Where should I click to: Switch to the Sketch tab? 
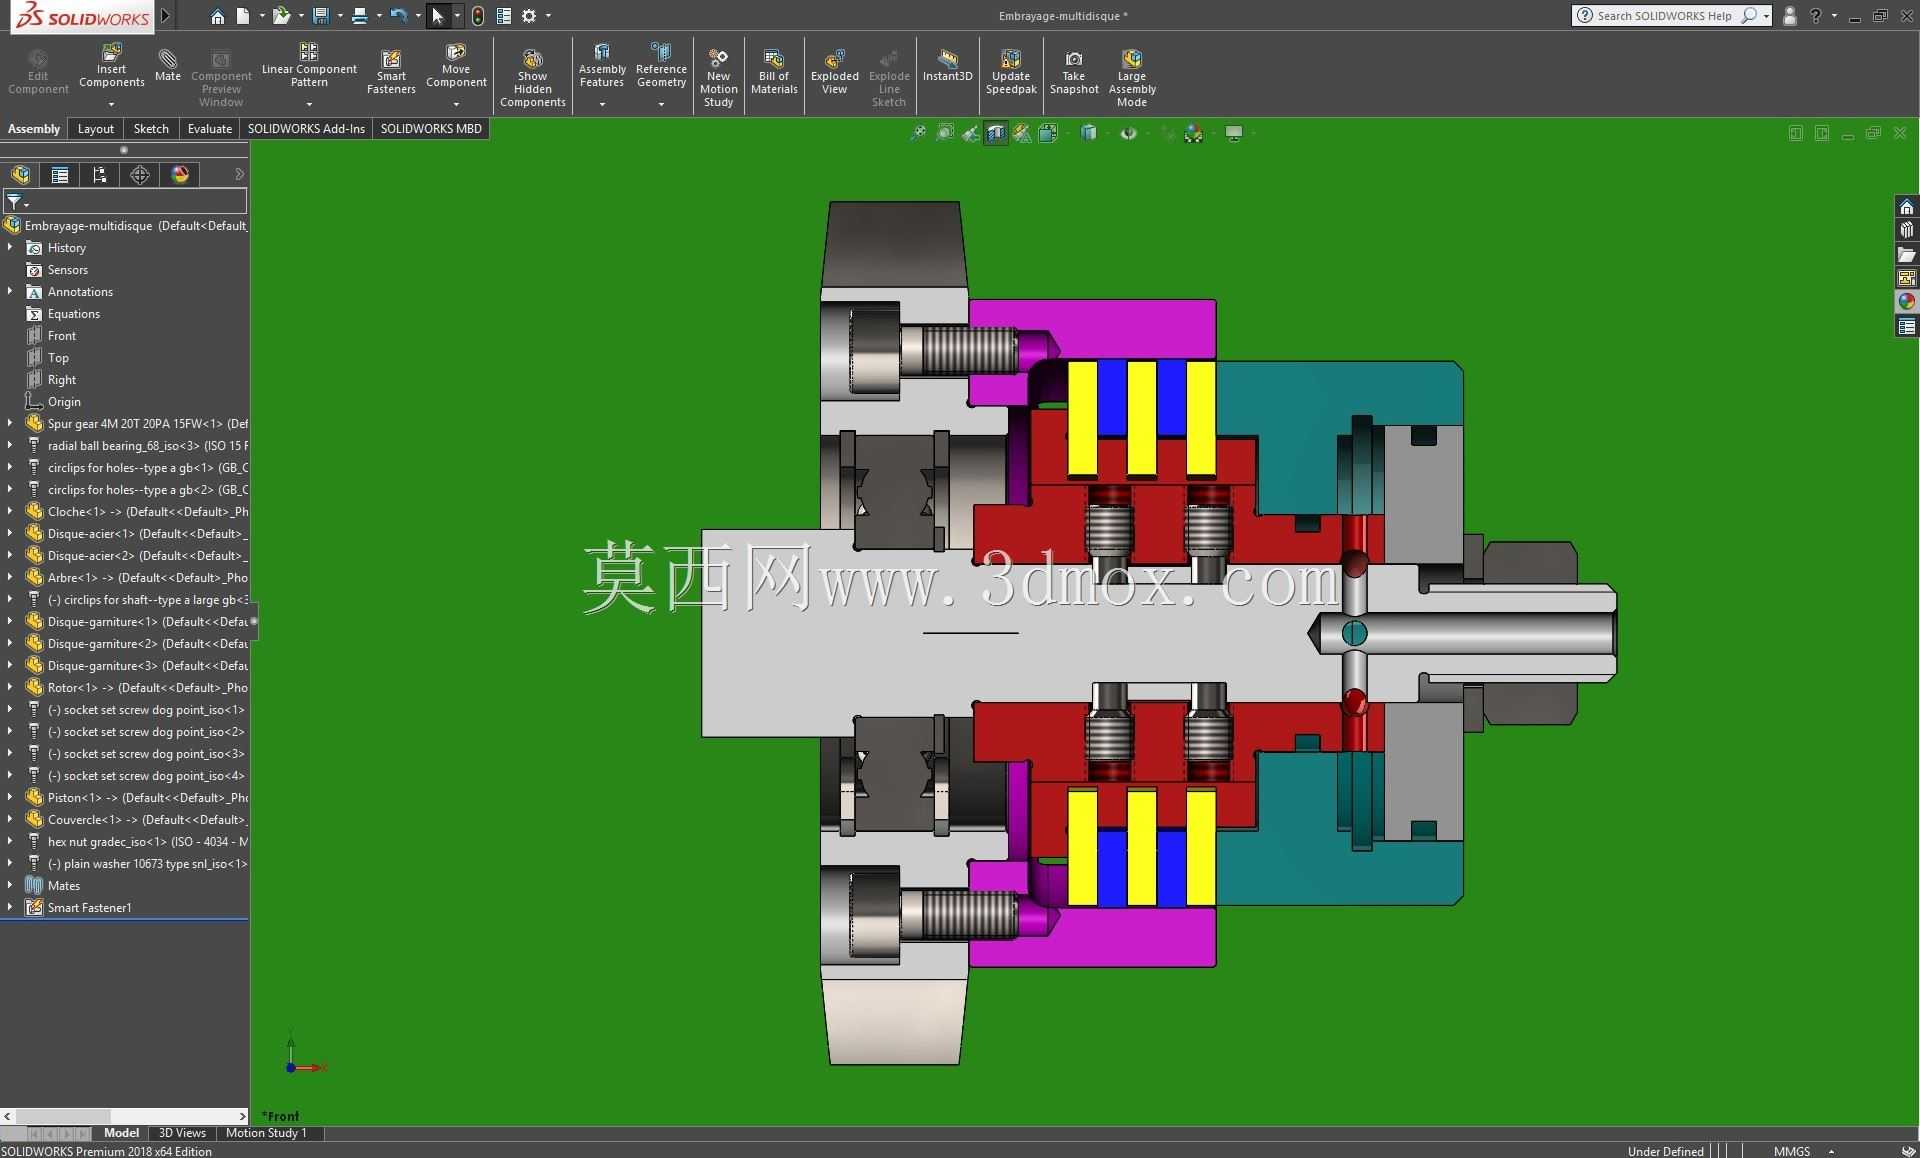151,129
